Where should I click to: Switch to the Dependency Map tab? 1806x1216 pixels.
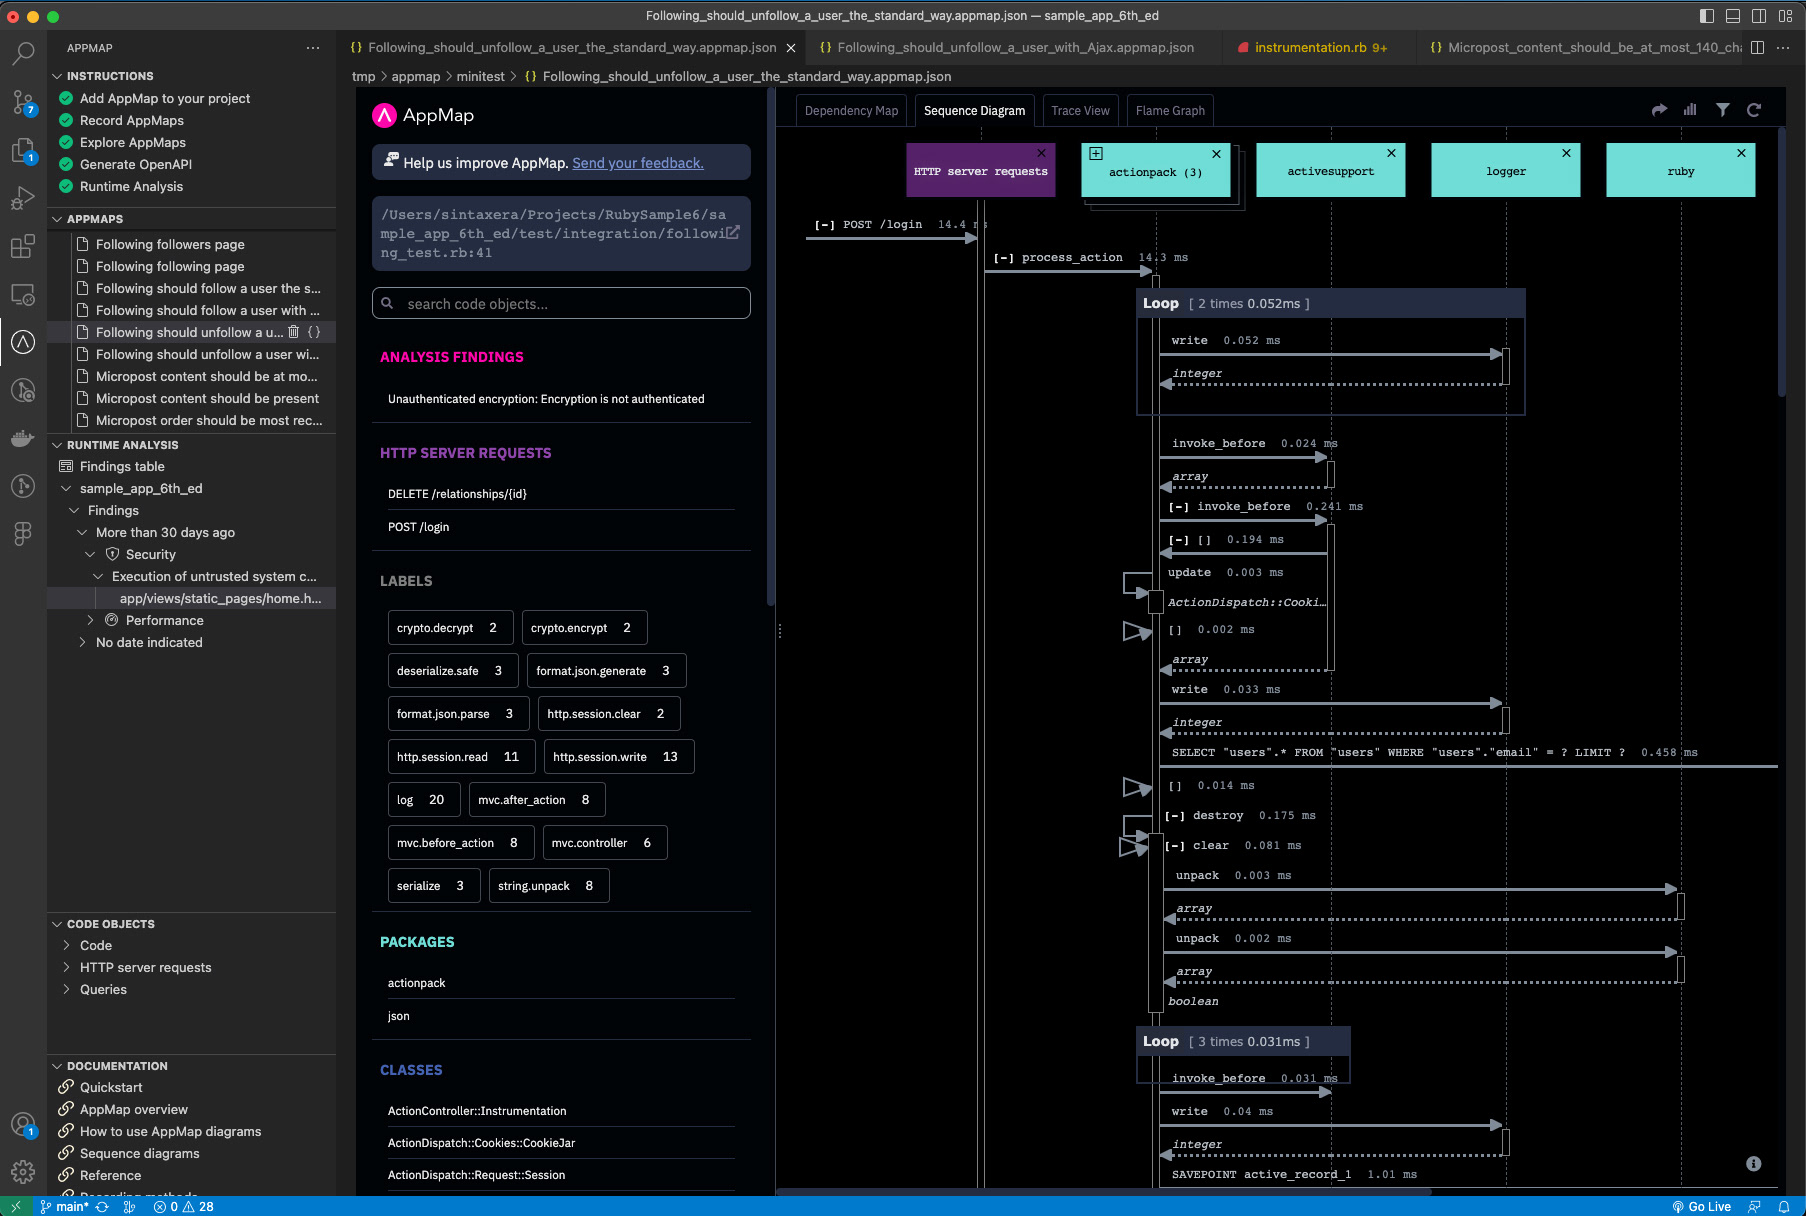[x=851, y=110]
